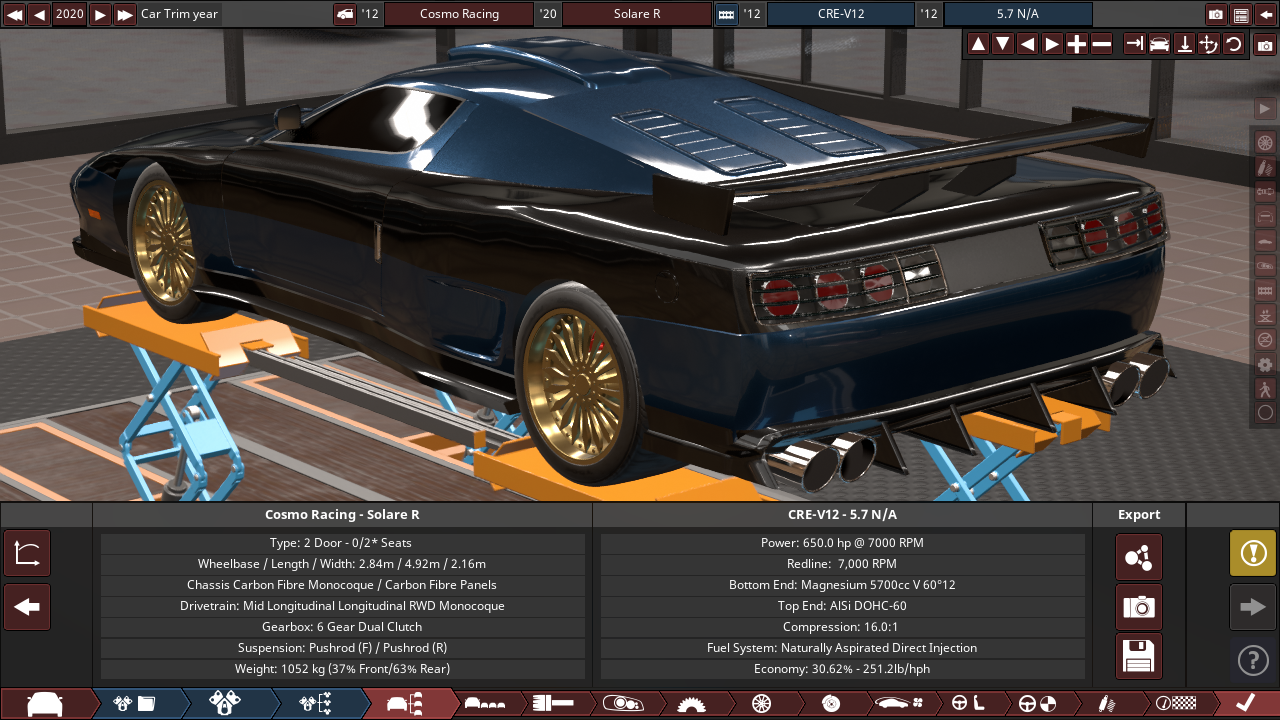Move camera up with the up triangle
The image size is (1280, 720).
click(978, 44)
